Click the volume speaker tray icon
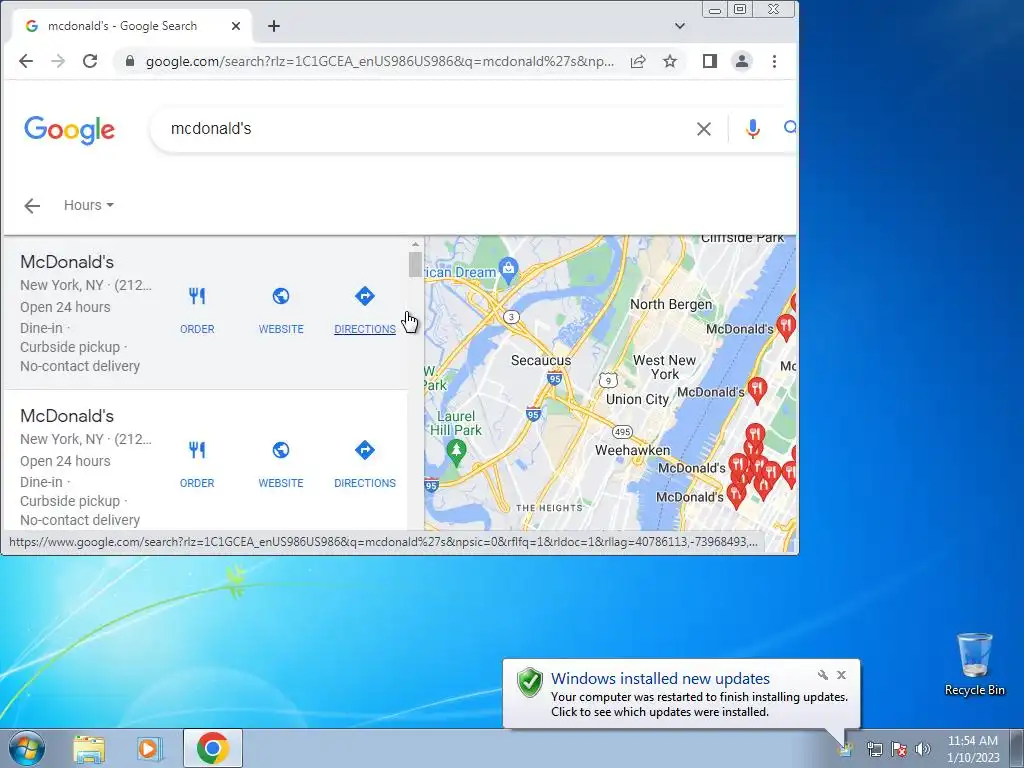 click(x=922, y=749)
